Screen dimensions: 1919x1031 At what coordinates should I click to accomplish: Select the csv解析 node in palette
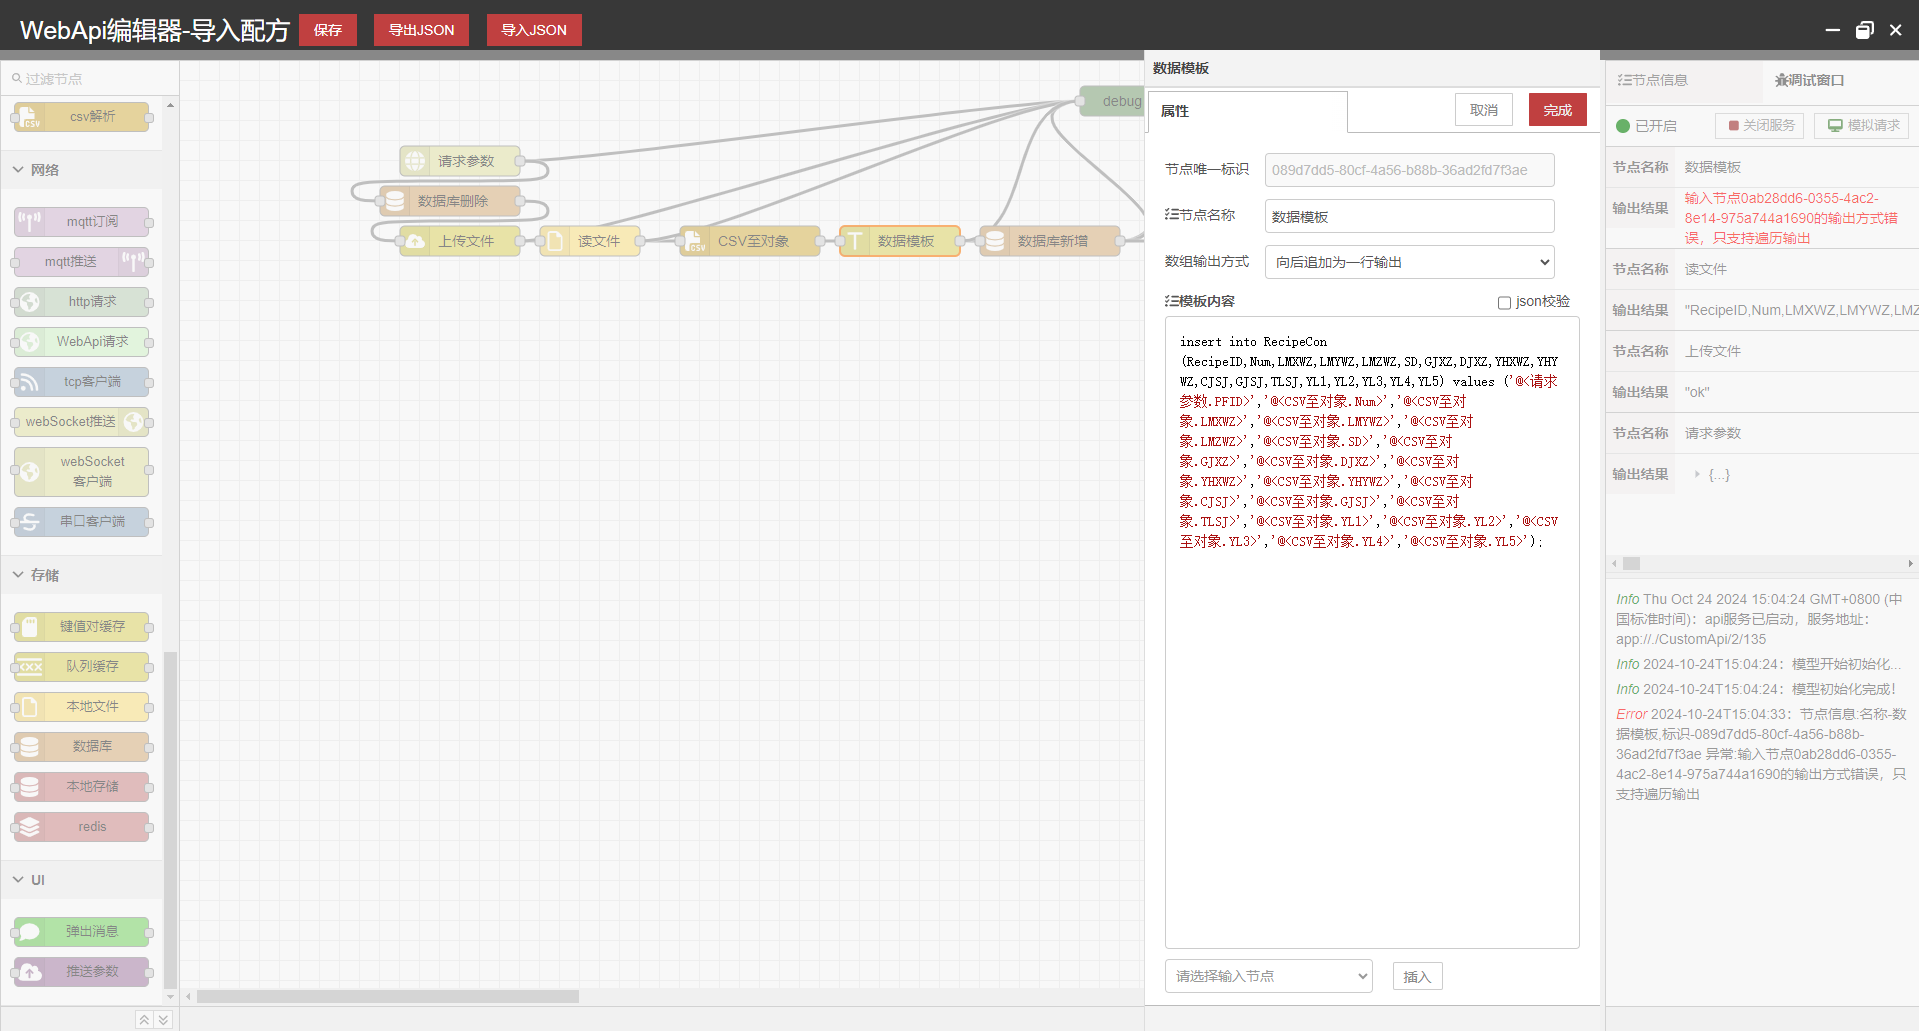(x=82, y=117)
